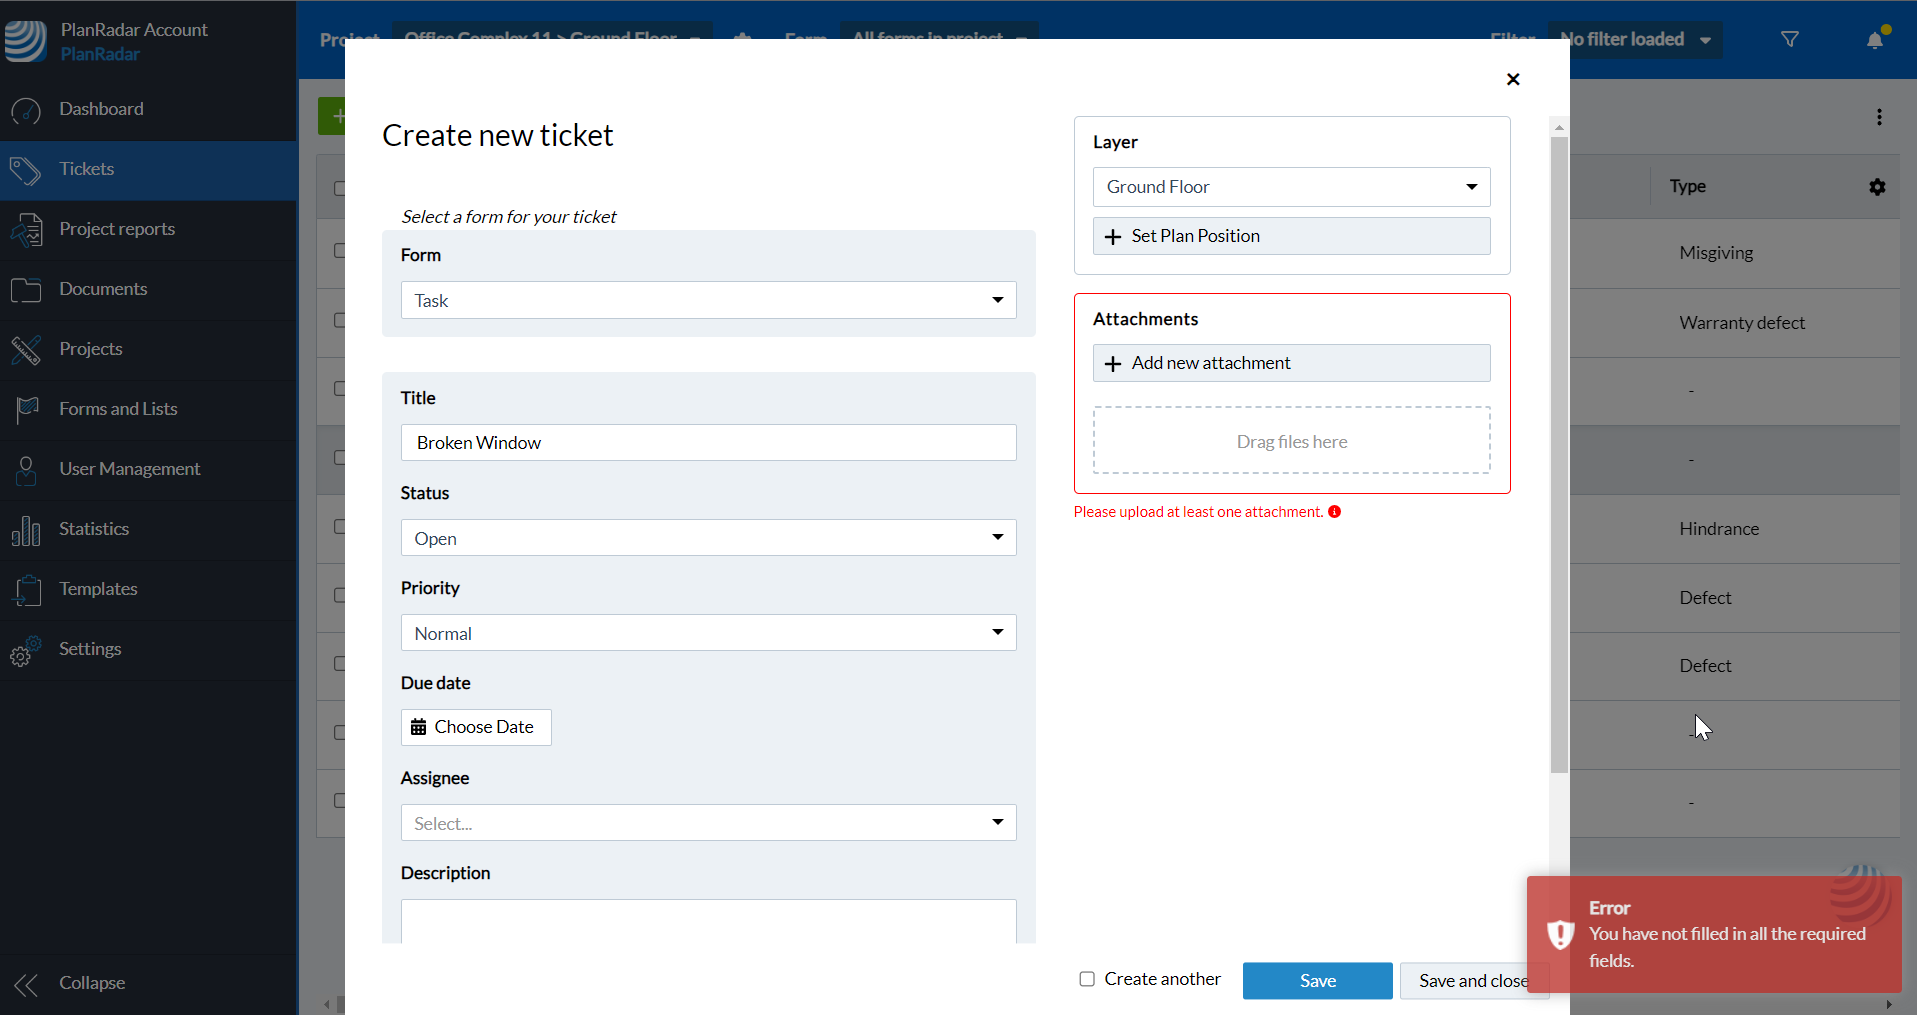
Task: Open table column settings gear icon
Action: click(1877, 187)
